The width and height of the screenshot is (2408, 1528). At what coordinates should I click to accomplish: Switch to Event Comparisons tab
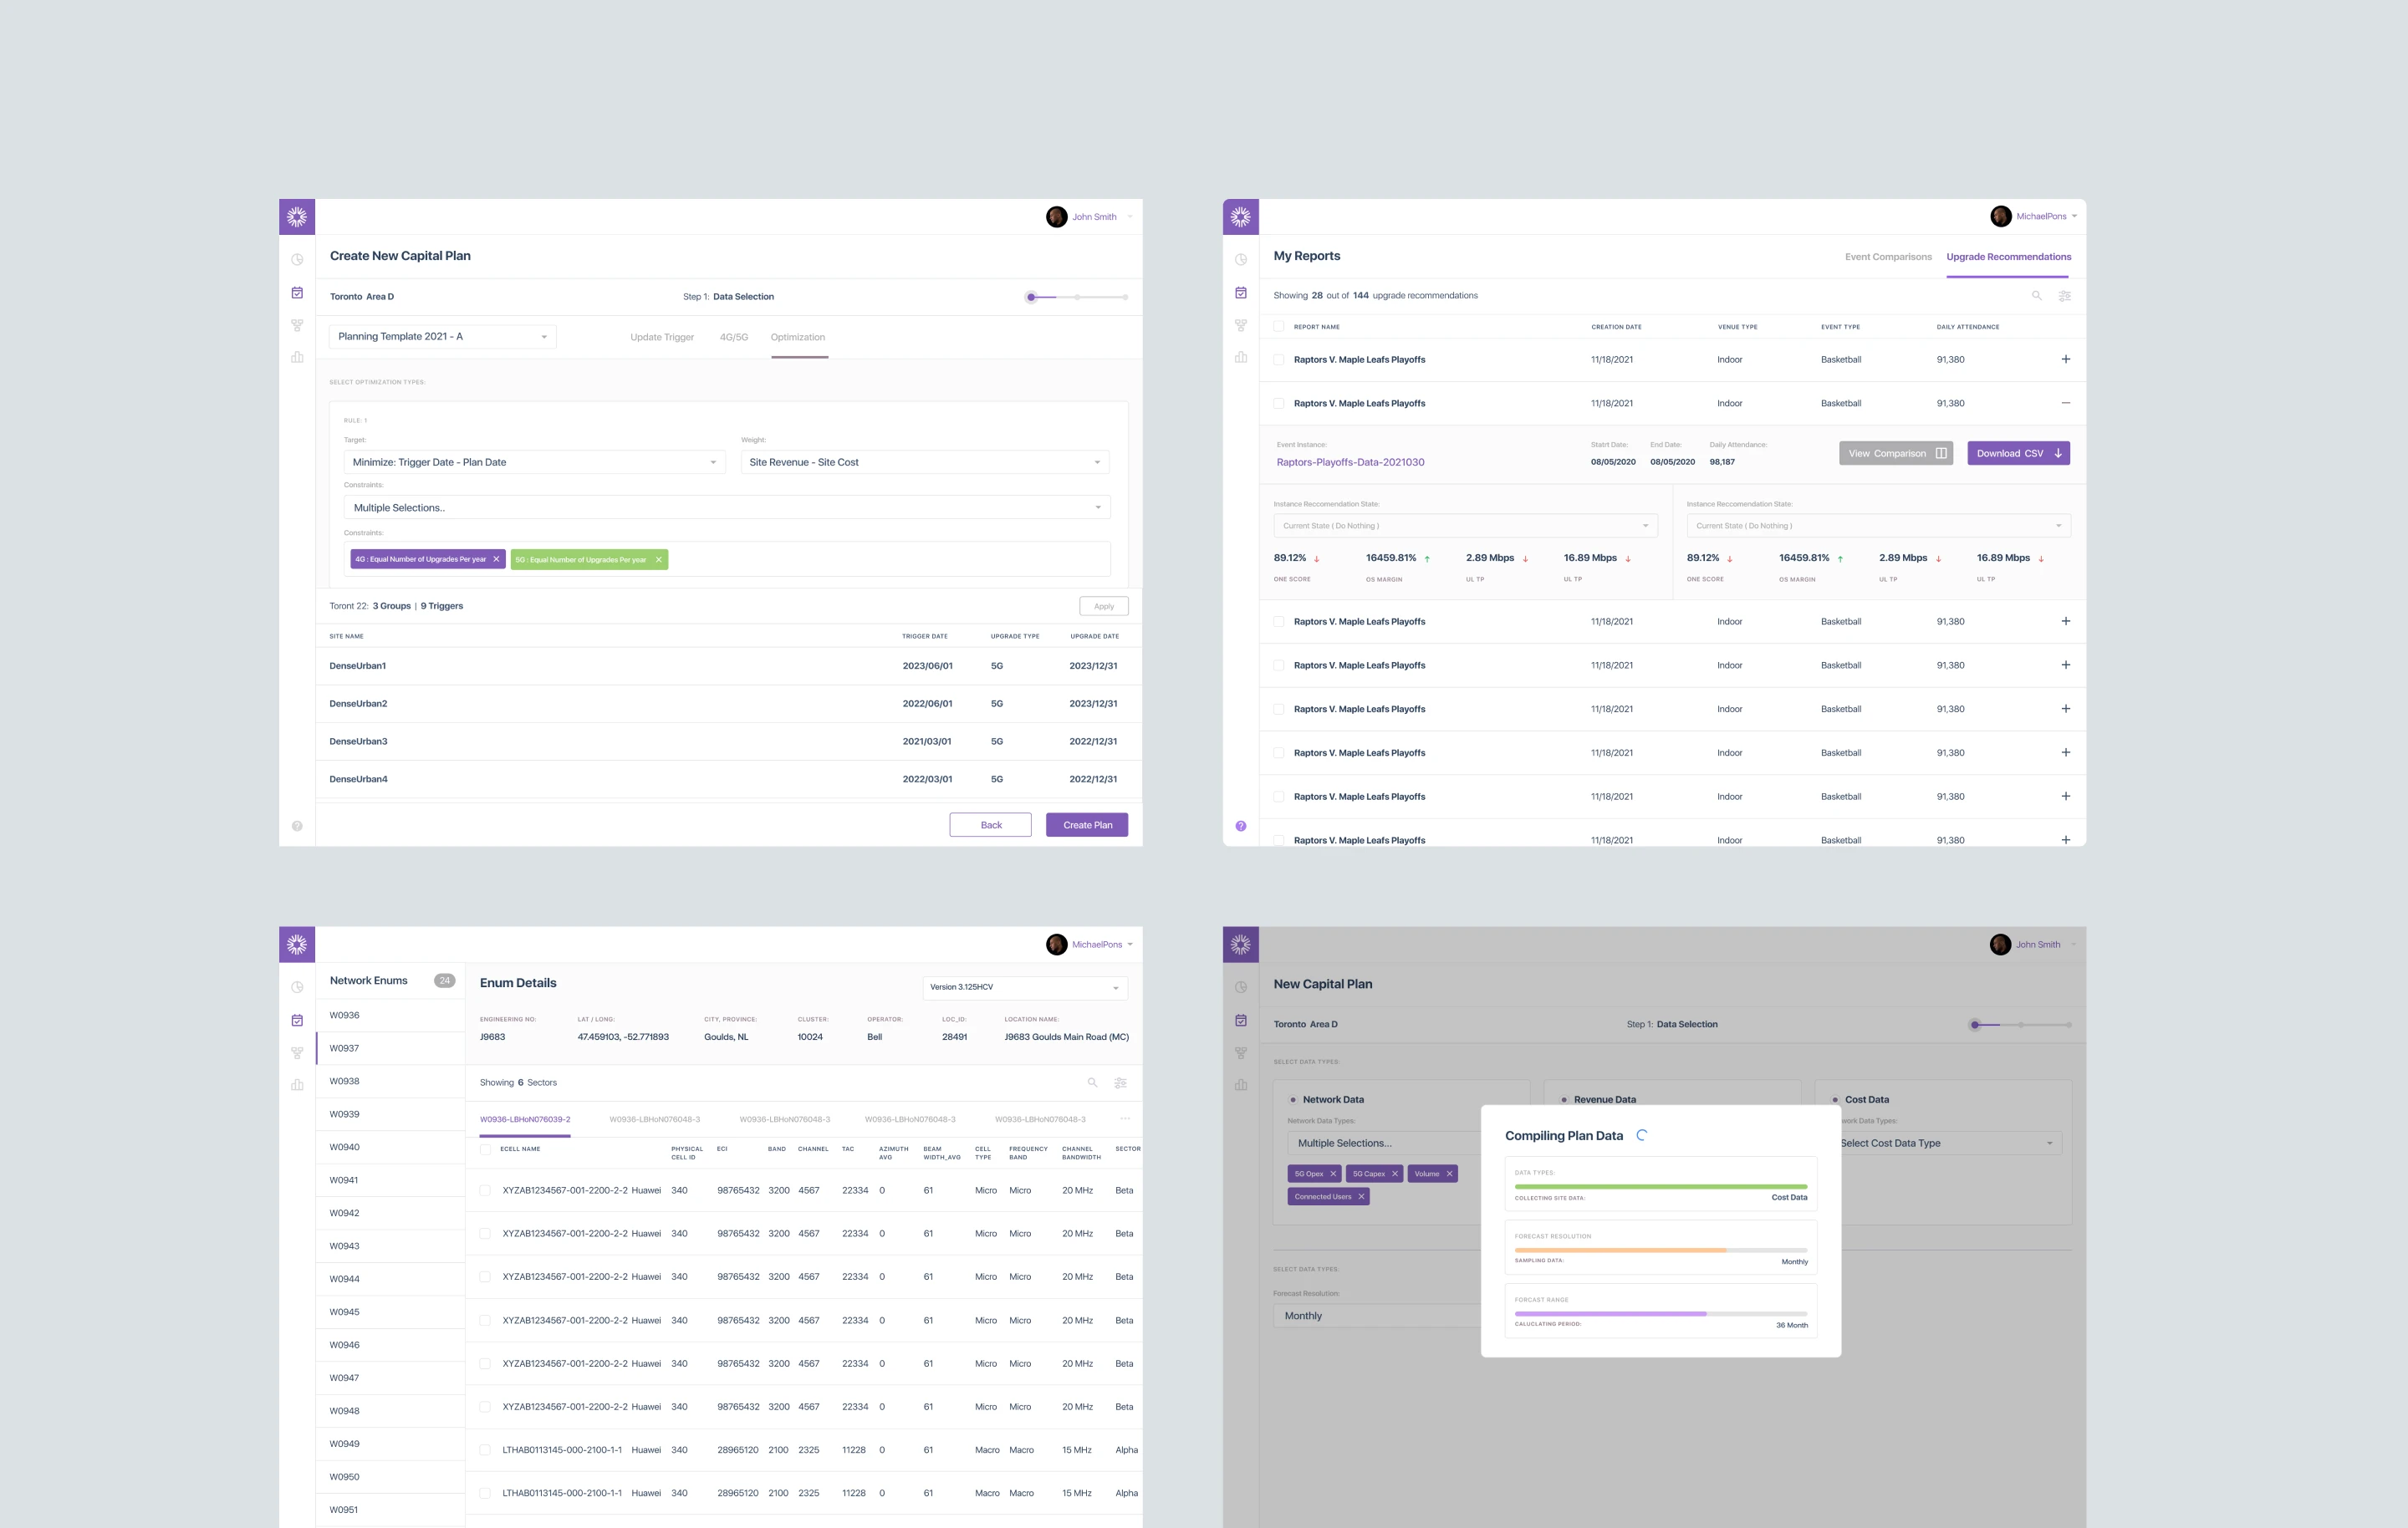(1887, 257)
